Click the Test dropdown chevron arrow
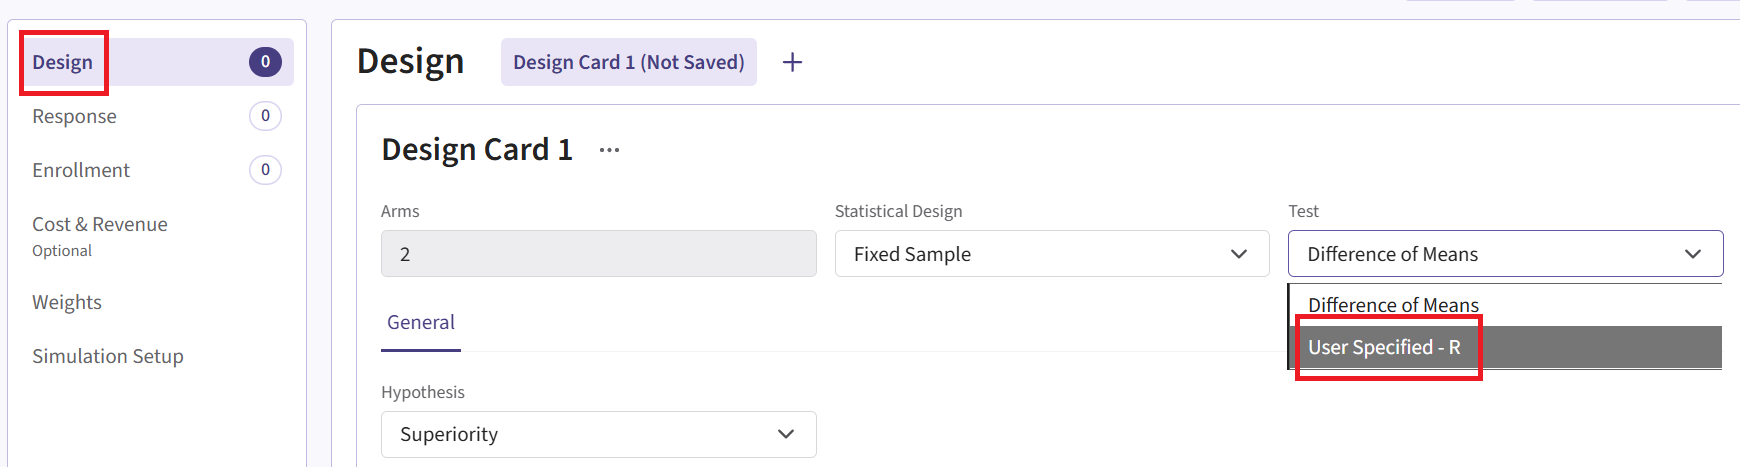The width and height of the screenshot is (1740, 467). 1692,254
